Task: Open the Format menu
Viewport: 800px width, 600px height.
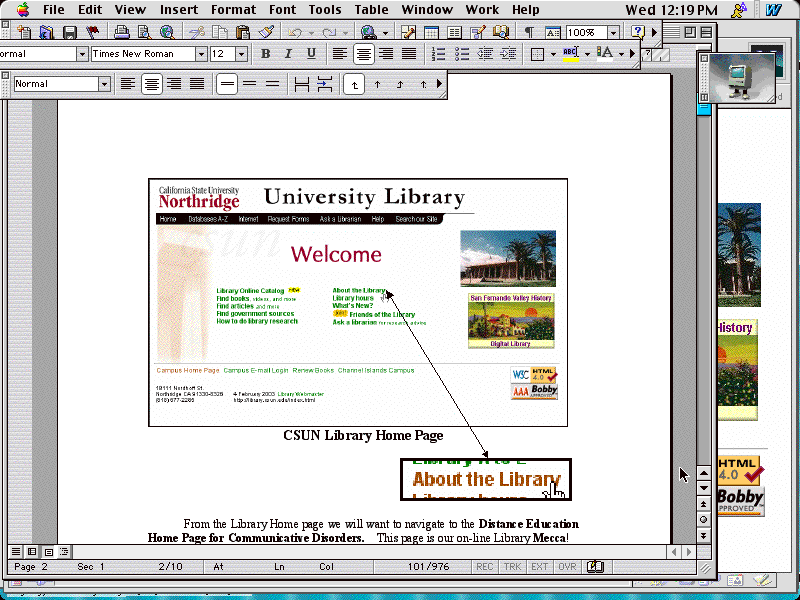Action: (233, 10)
